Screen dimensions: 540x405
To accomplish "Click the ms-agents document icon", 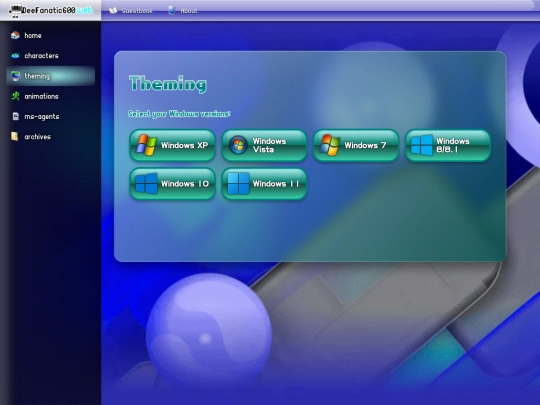I will [15, 116].
